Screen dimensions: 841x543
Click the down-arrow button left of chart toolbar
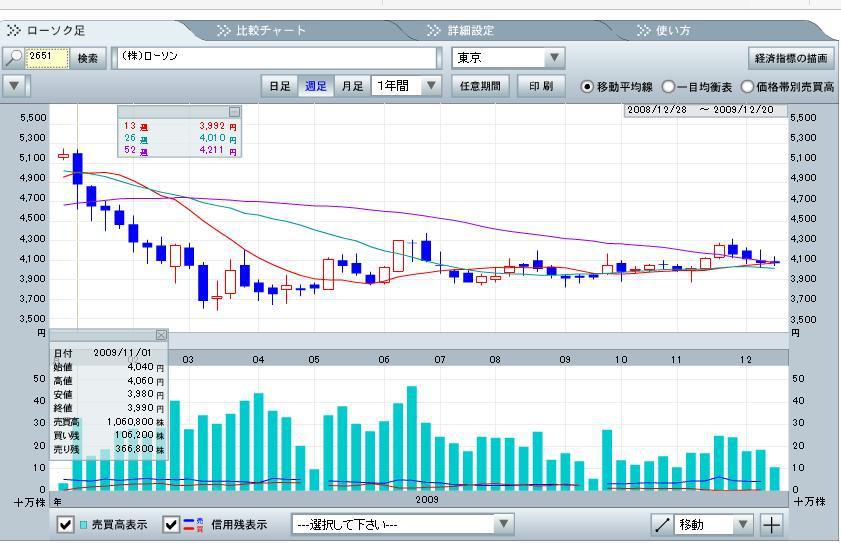13,86
